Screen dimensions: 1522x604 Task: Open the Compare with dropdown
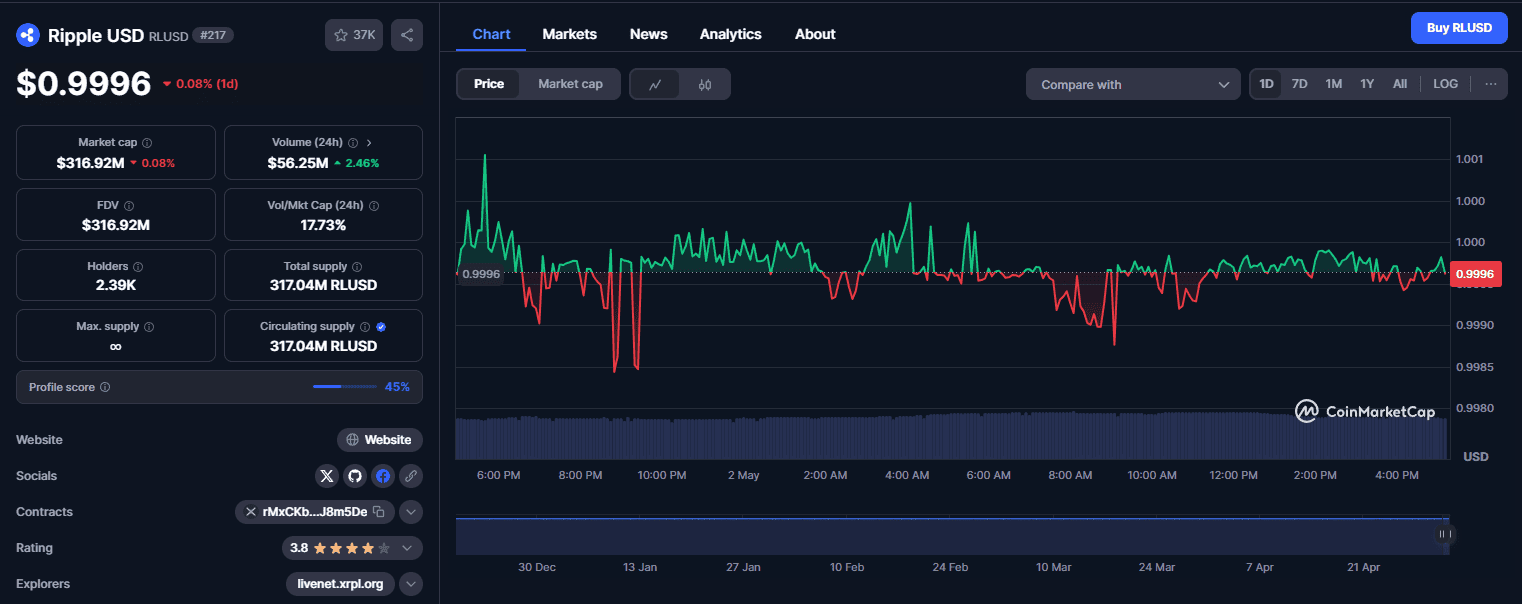[x=1133, y=84]
